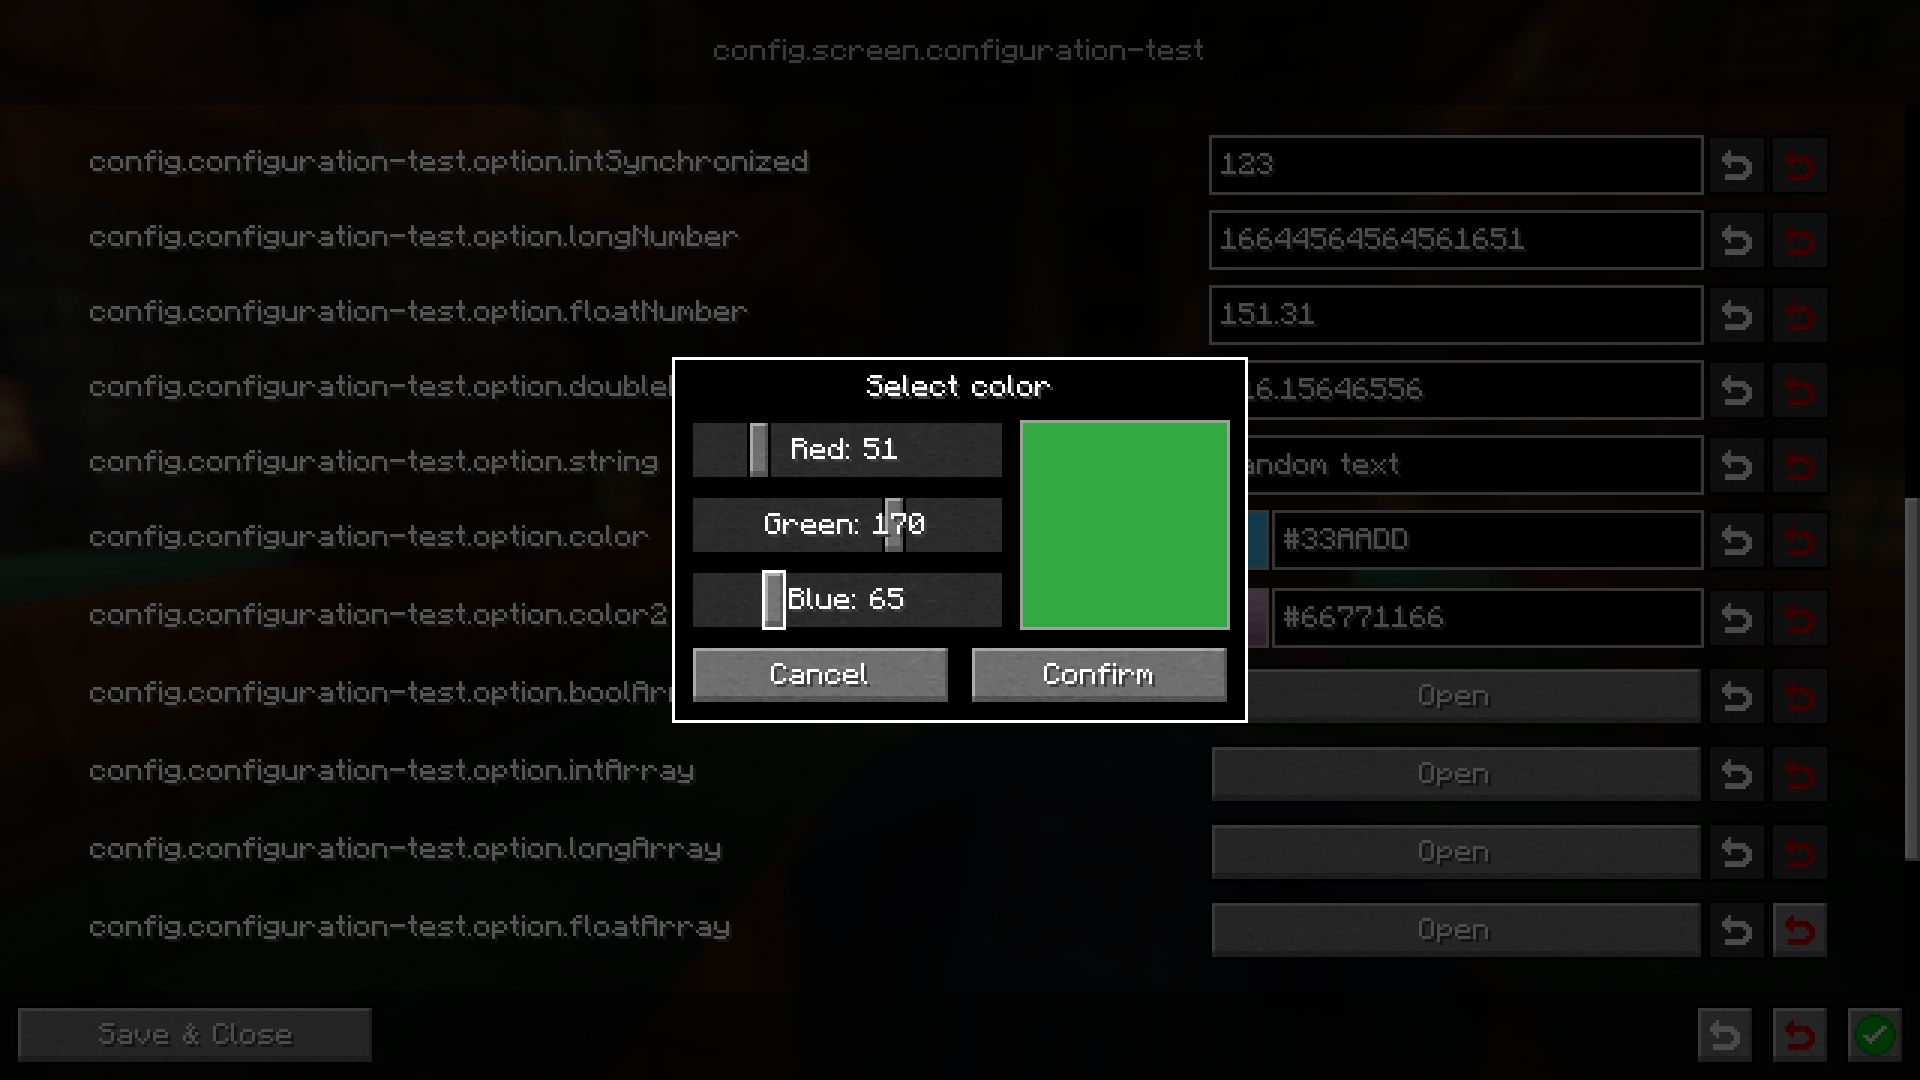Screen dimensions: 1920x1080
Task: Click the Red value input slider area
Action: 845,450
